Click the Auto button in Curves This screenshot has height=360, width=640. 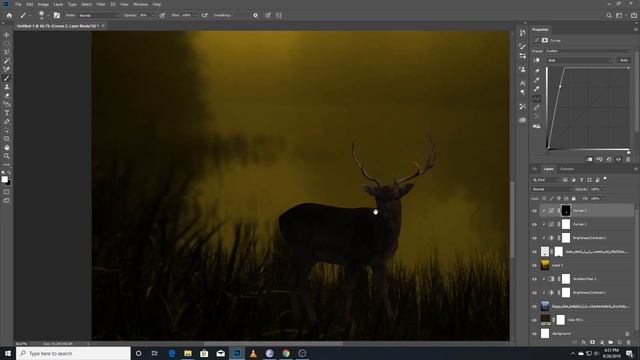point(624,60)
